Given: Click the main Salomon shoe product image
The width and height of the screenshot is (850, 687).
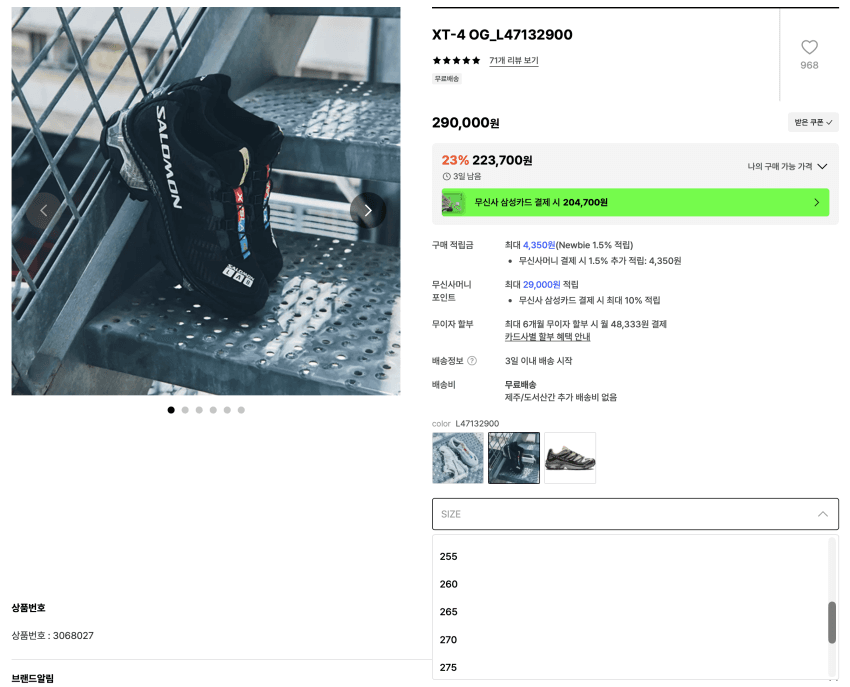Looking at the screenshot, I should click(206, 201).
